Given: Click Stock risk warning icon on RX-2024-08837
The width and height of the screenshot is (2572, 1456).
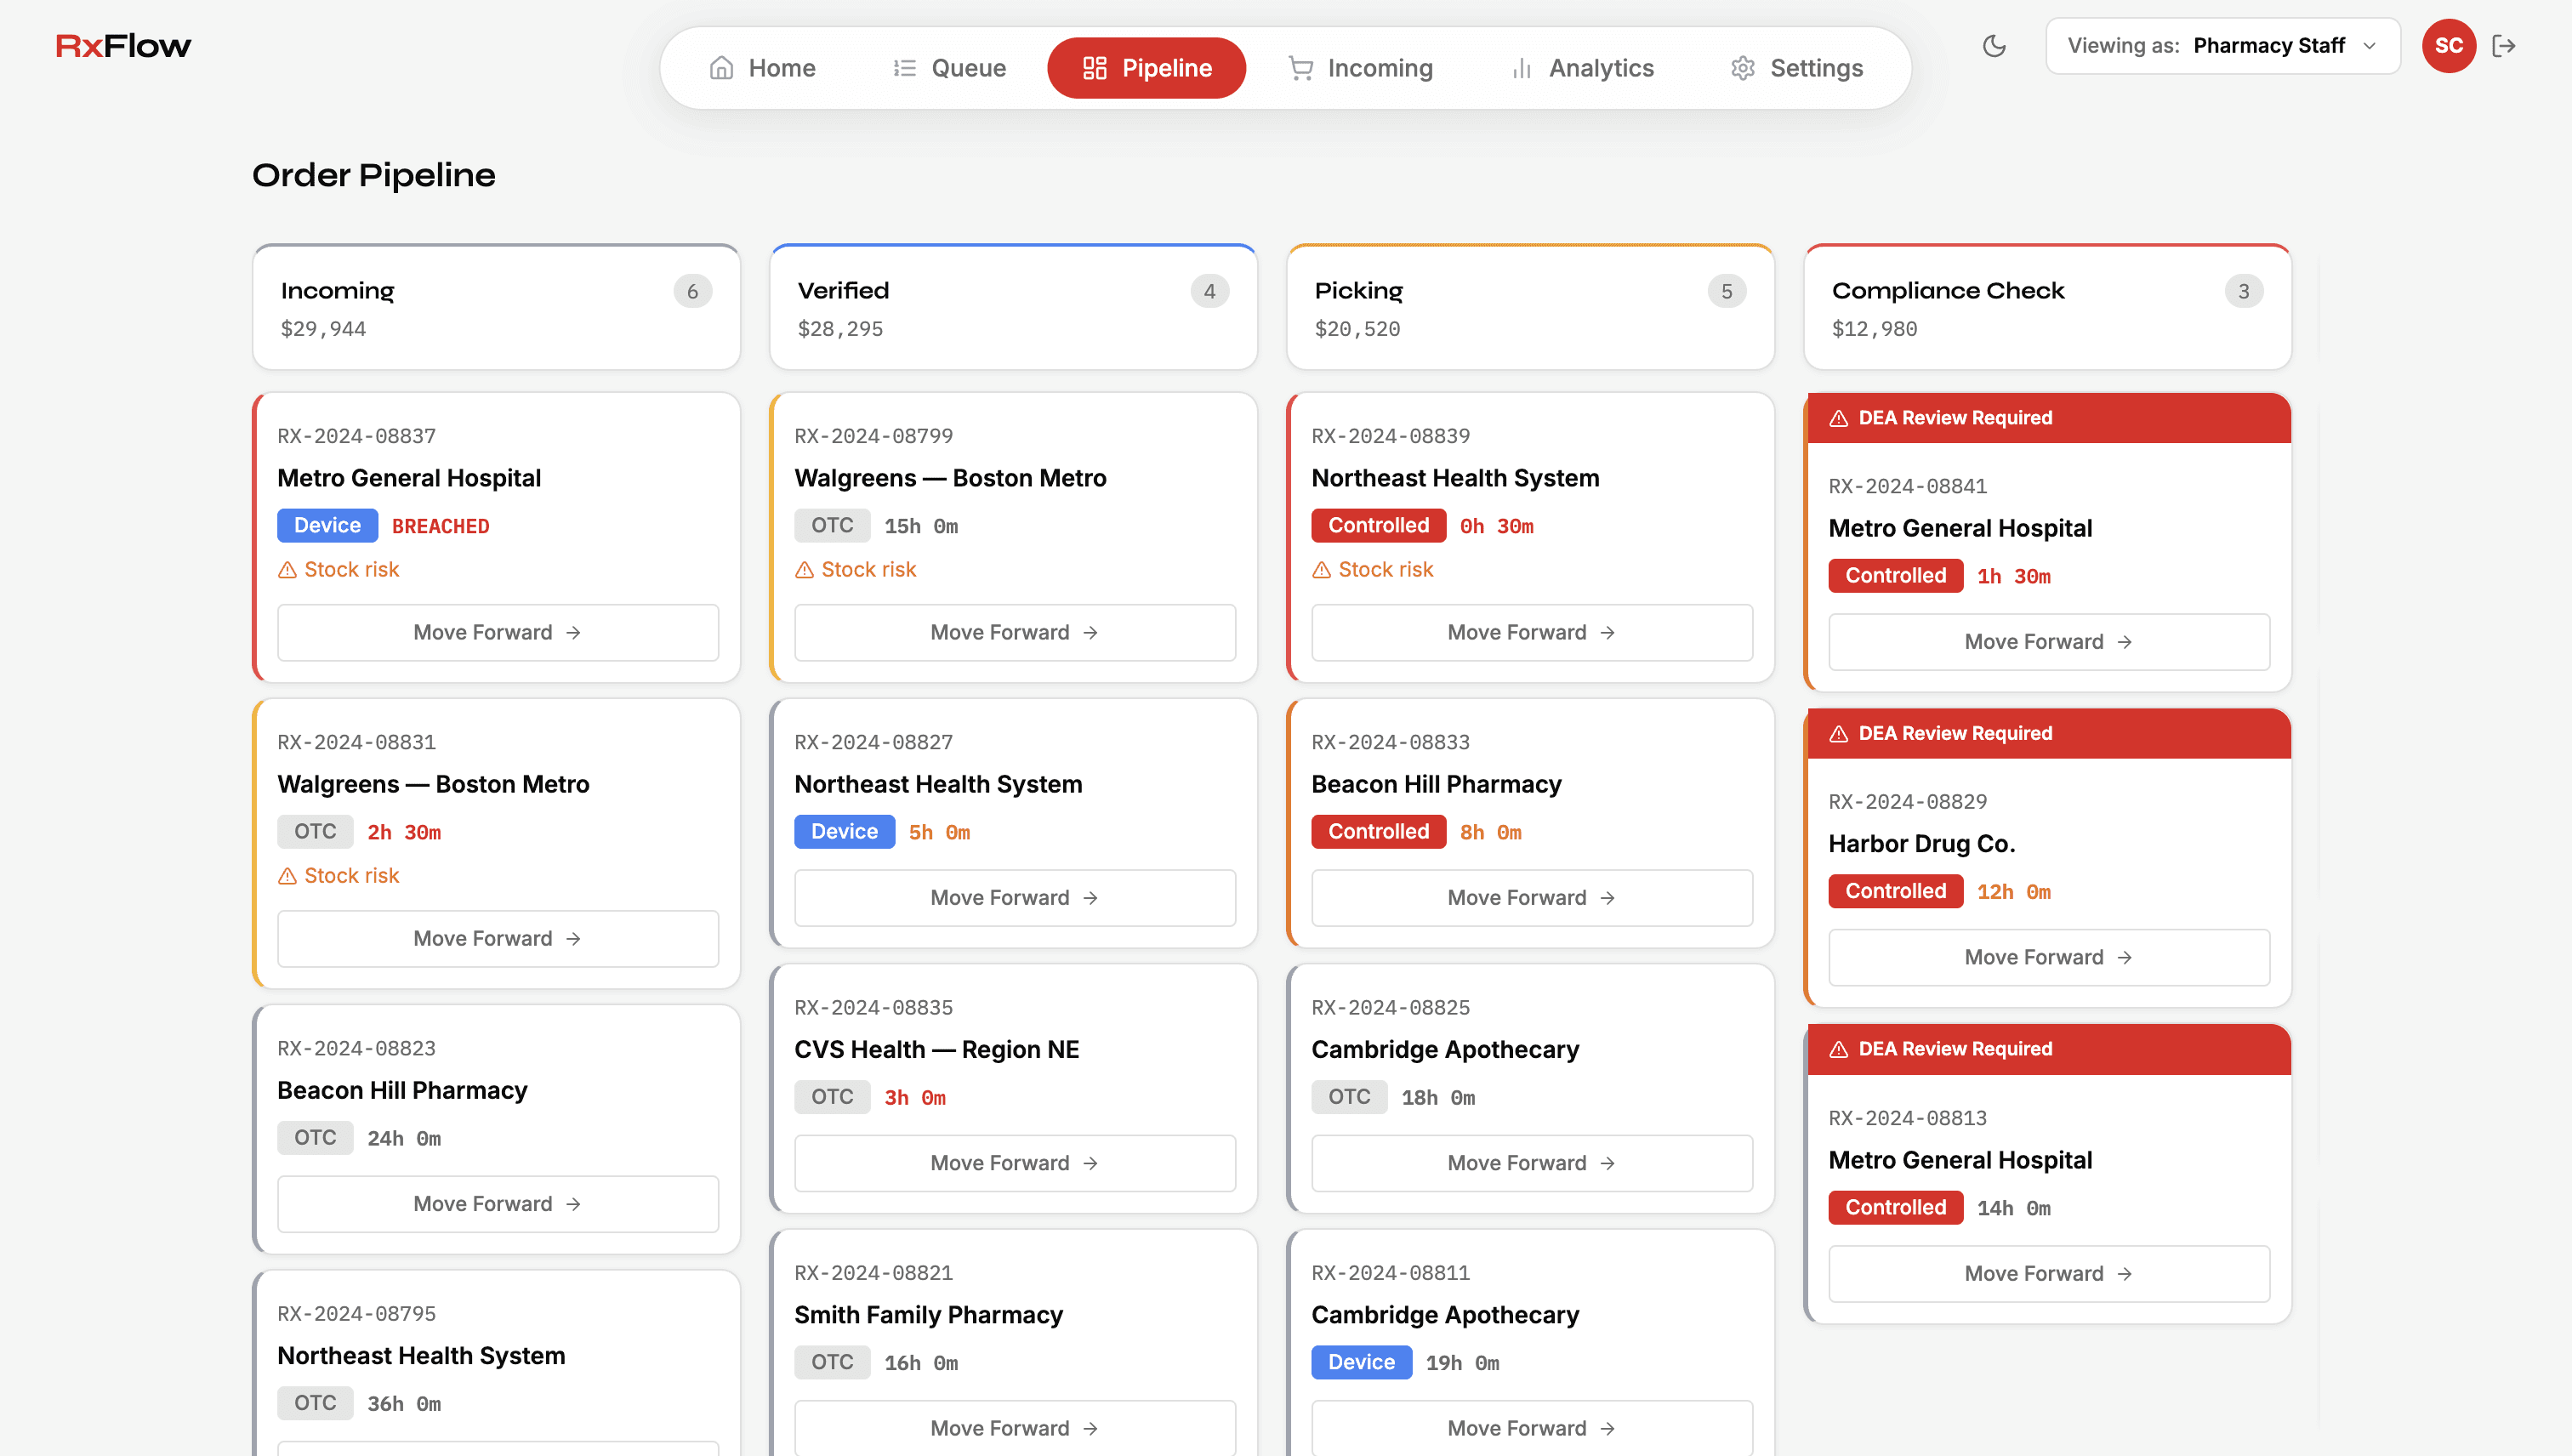Looking at the screenshot, I should [287, 570].
